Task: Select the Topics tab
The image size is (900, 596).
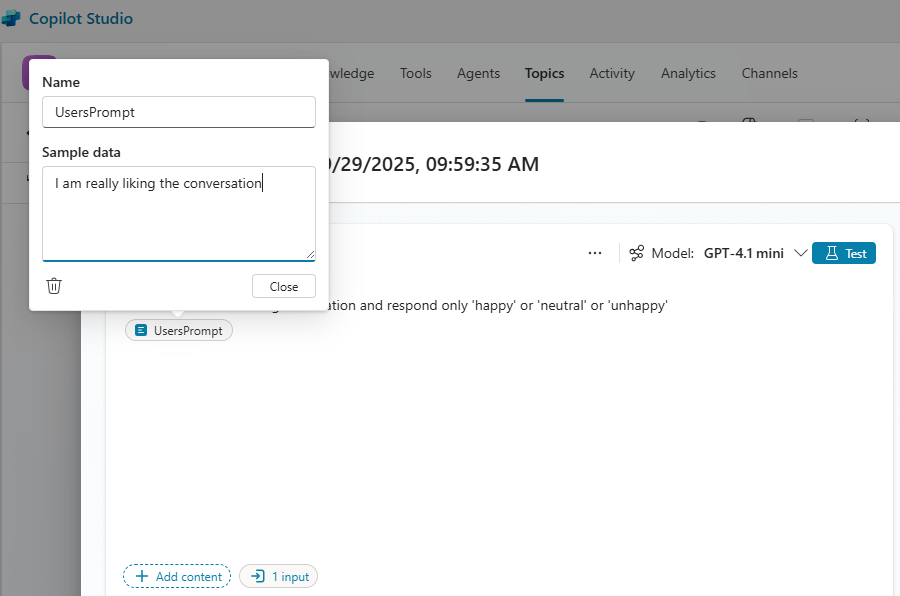Action: coord(544,73)
